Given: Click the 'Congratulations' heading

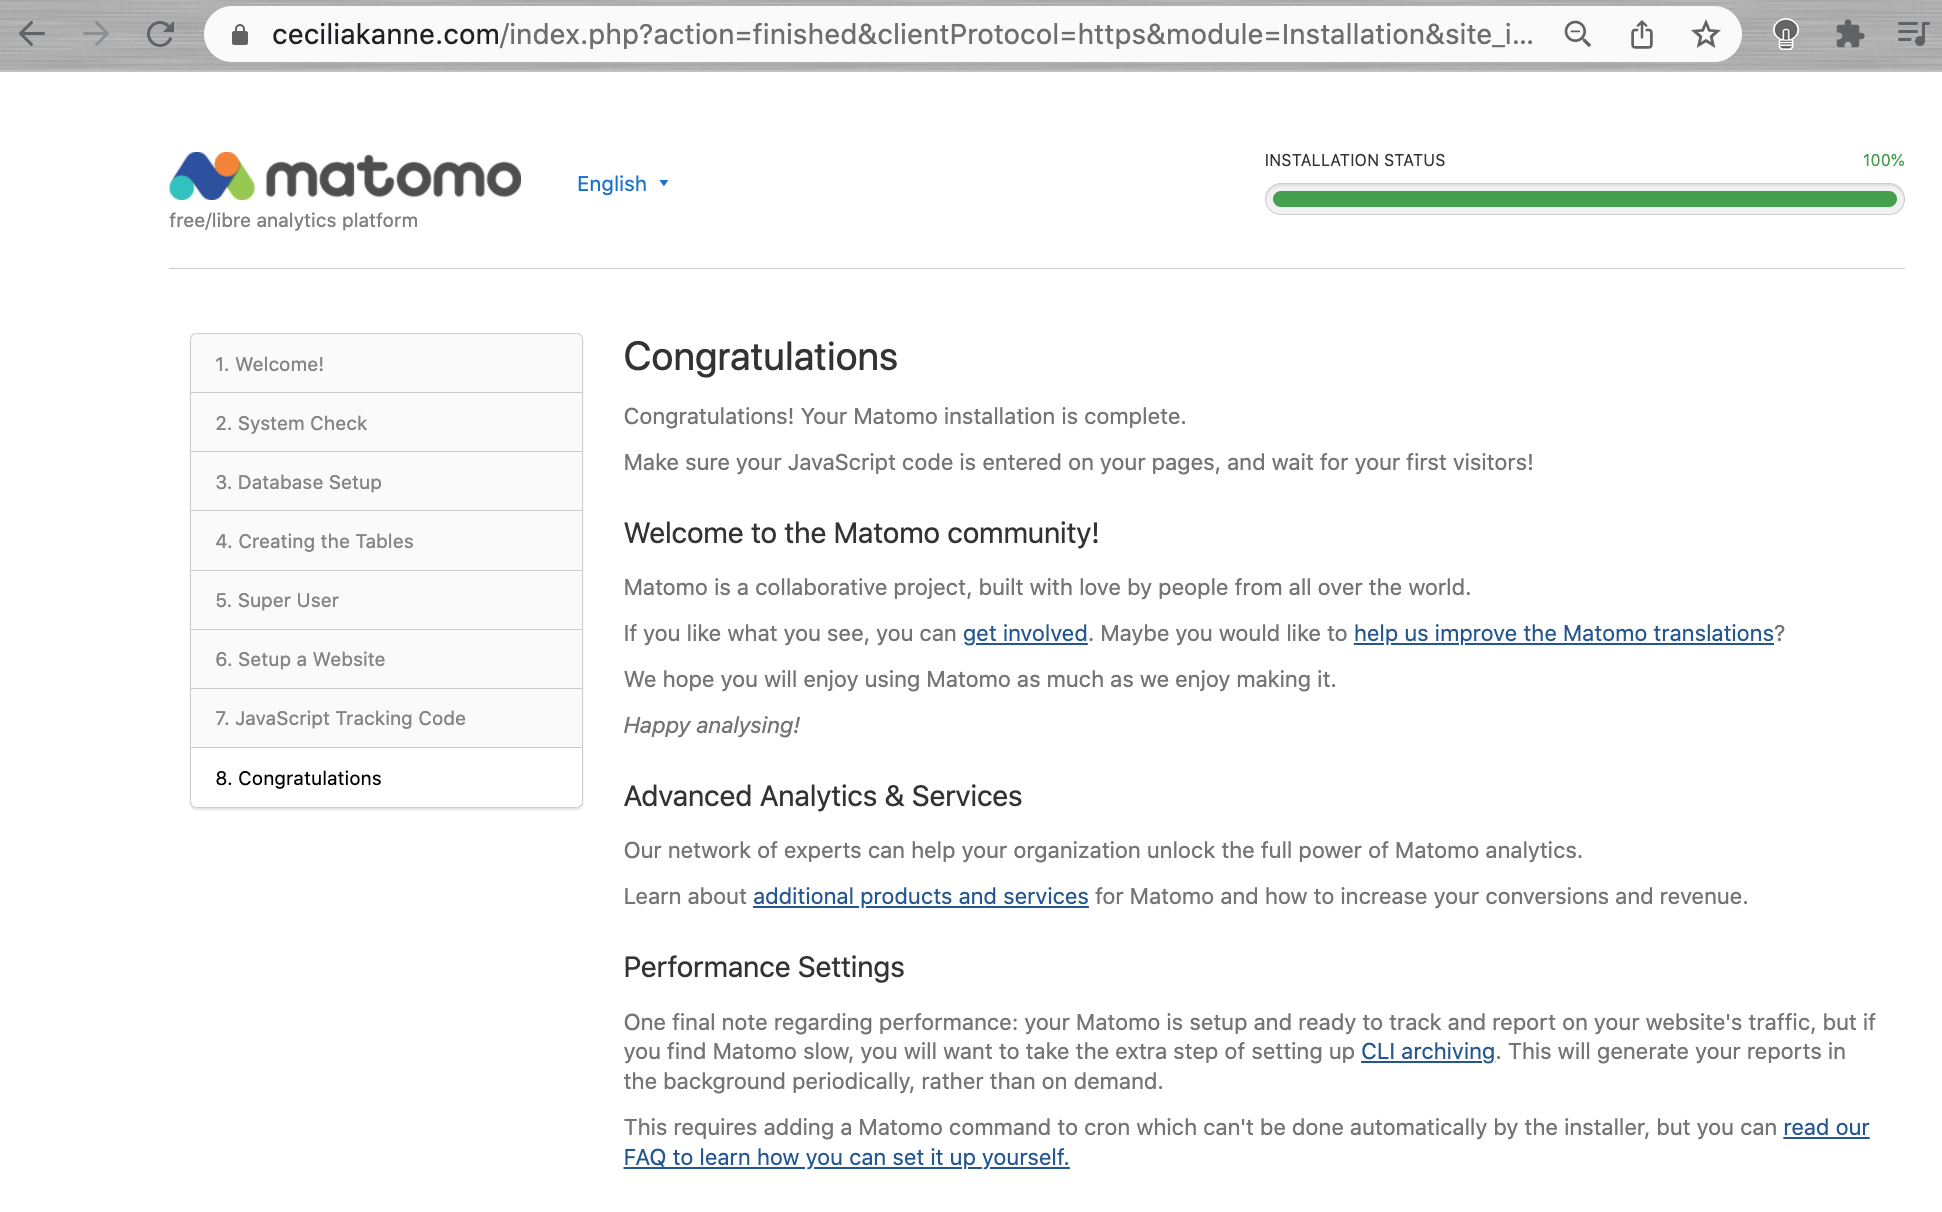Looking at the screenshot, I should coord(760,357).
